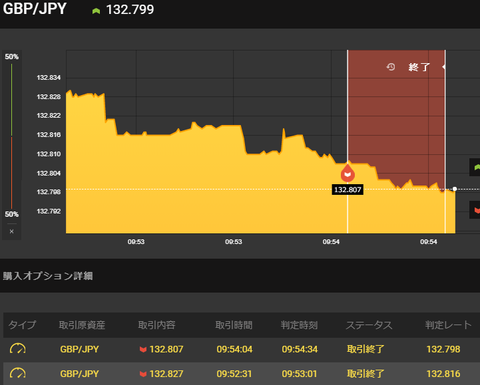Viewport: 480px width, 385px height.
Task: Click the trader sentiment vertical bar
Action: point(12,136)
